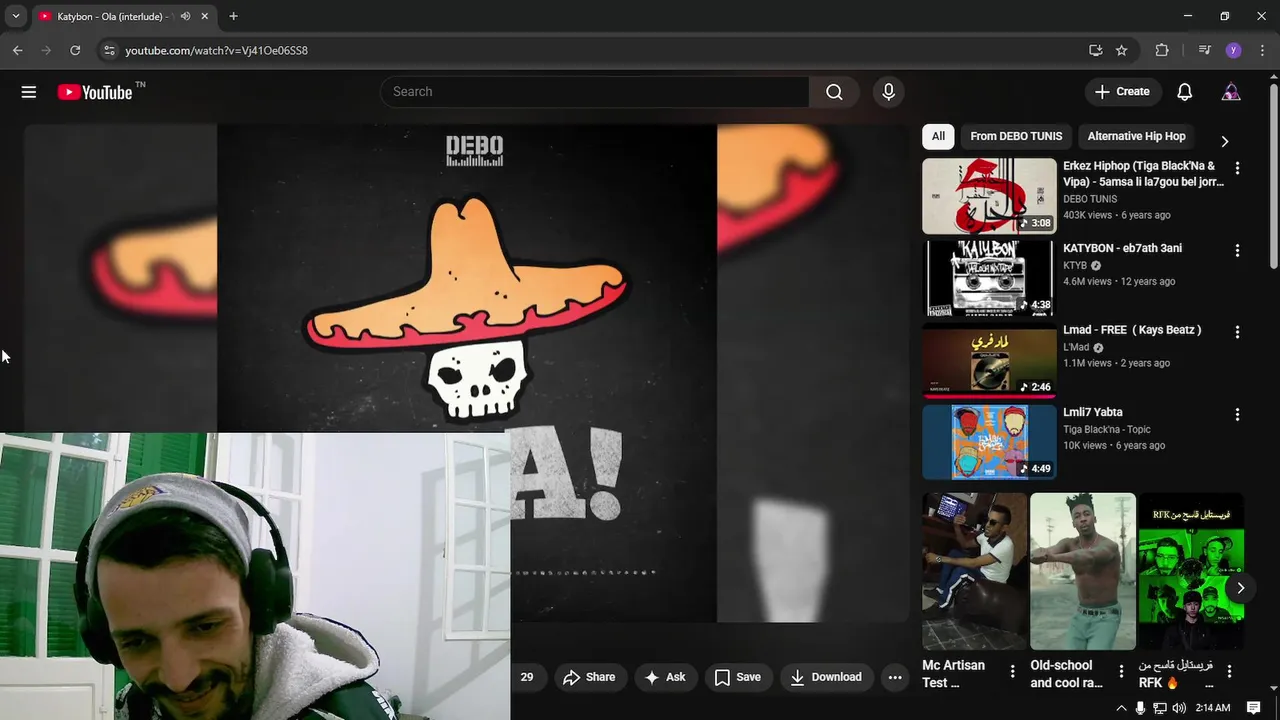Open YouTube account avatar menu
This screenshot has height=720, width=1280.
(x=1231, y=92)
